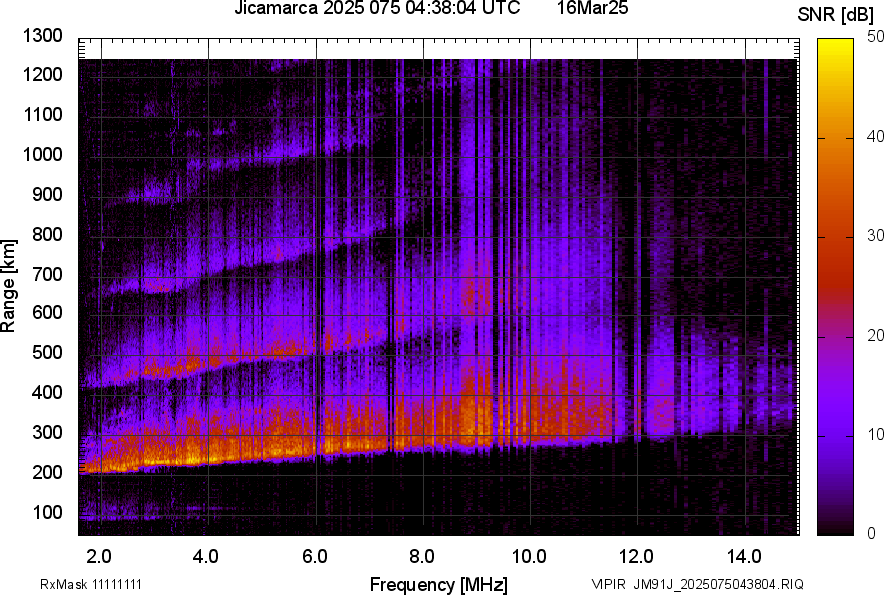Click frequency axis tick '2.0'
The image size is (884, 595).
[99, 557]
